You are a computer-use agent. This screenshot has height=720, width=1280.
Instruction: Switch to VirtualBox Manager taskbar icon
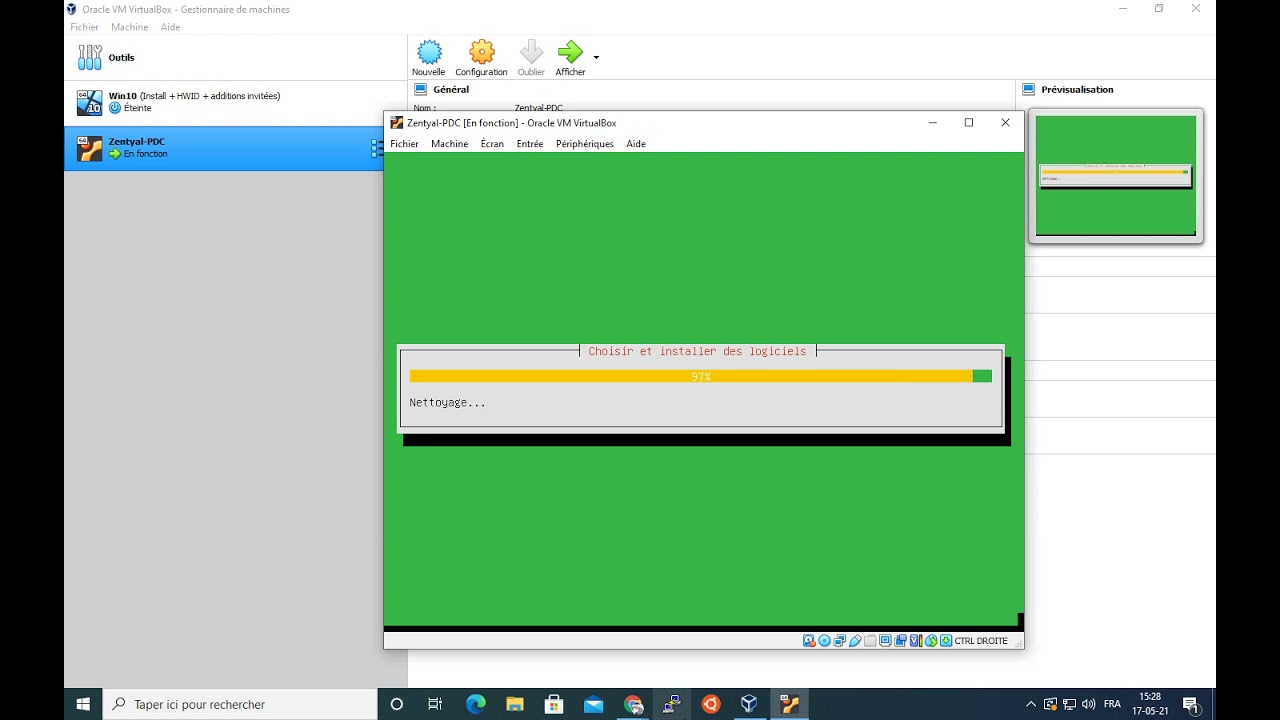(x=750, y=704)
